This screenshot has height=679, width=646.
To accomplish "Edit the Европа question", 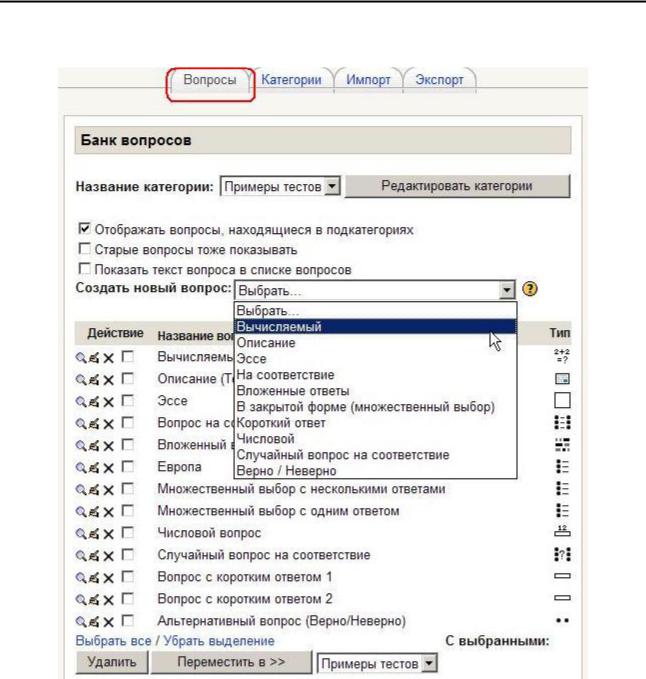I will point(94,467).
